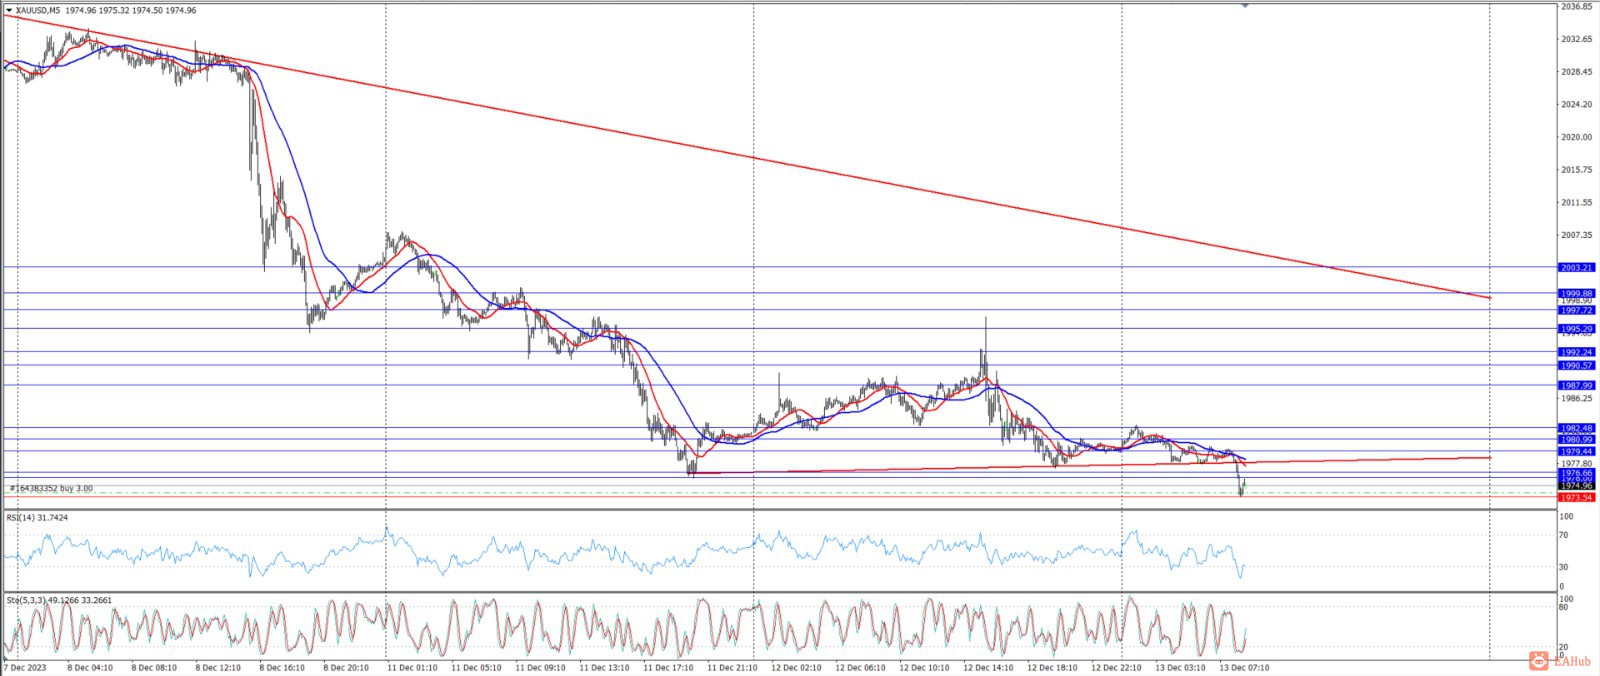The height and width of the screenshot is (676, 1600).
Task: Select the 1987.99 level price label
Action: 1577,385
